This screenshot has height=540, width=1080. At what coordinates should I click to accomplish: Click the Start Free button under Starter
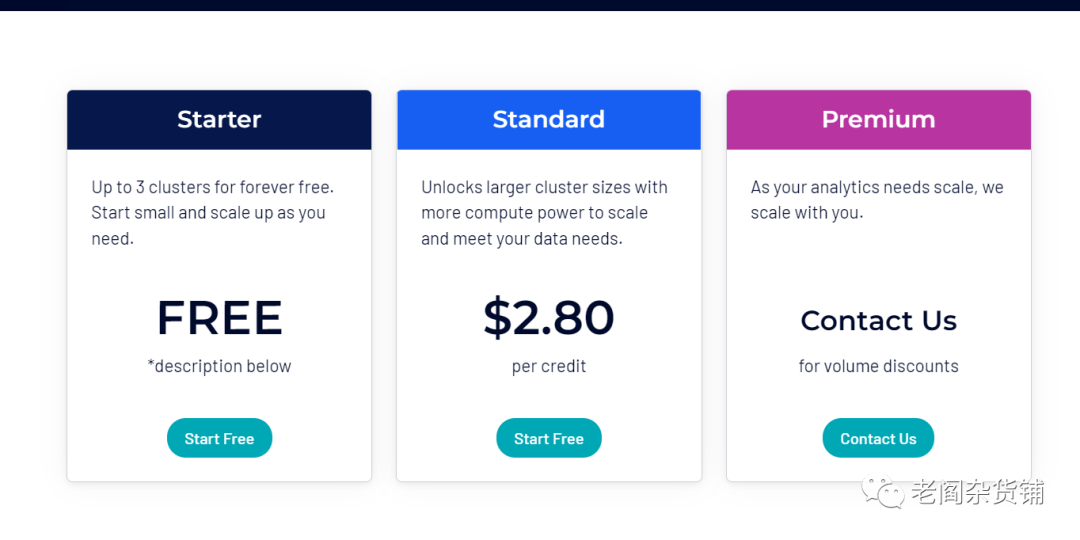[x=219, y=438]
